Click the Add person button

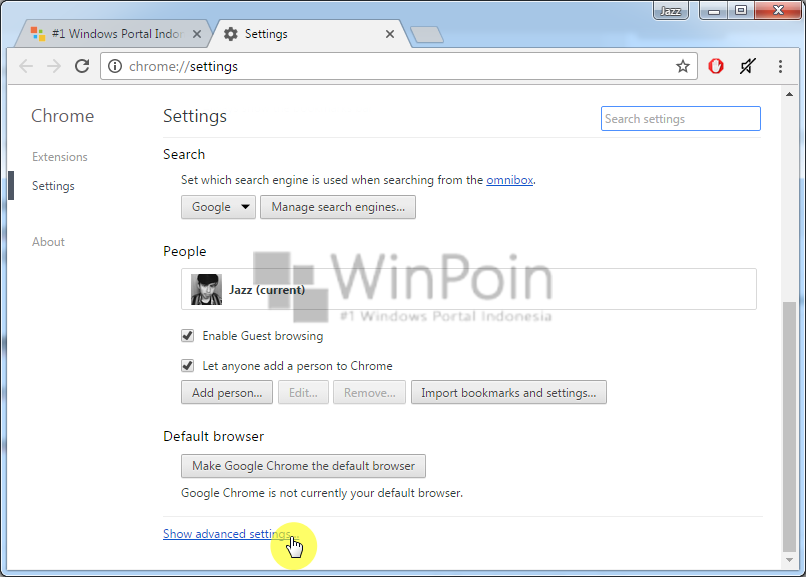click(x=227, y=393)
